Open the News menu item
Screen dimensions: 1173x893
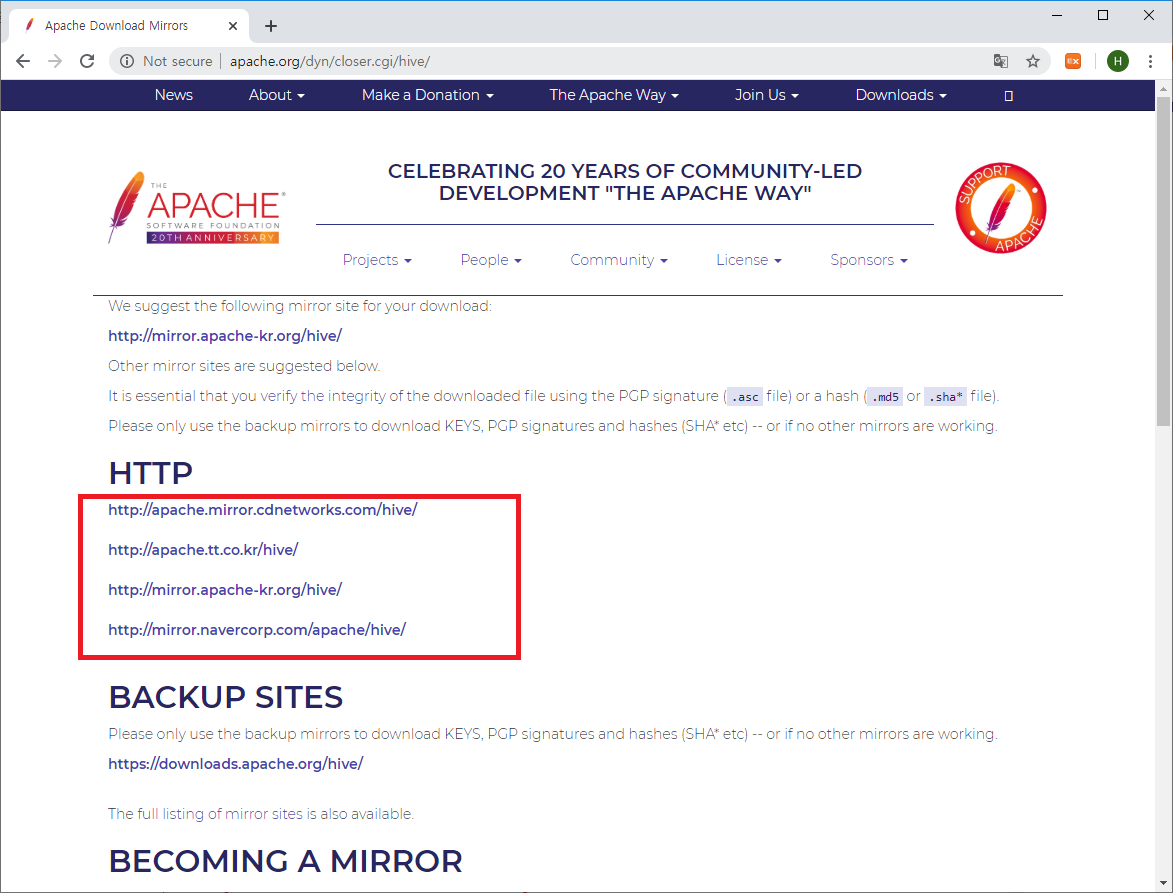174,95
